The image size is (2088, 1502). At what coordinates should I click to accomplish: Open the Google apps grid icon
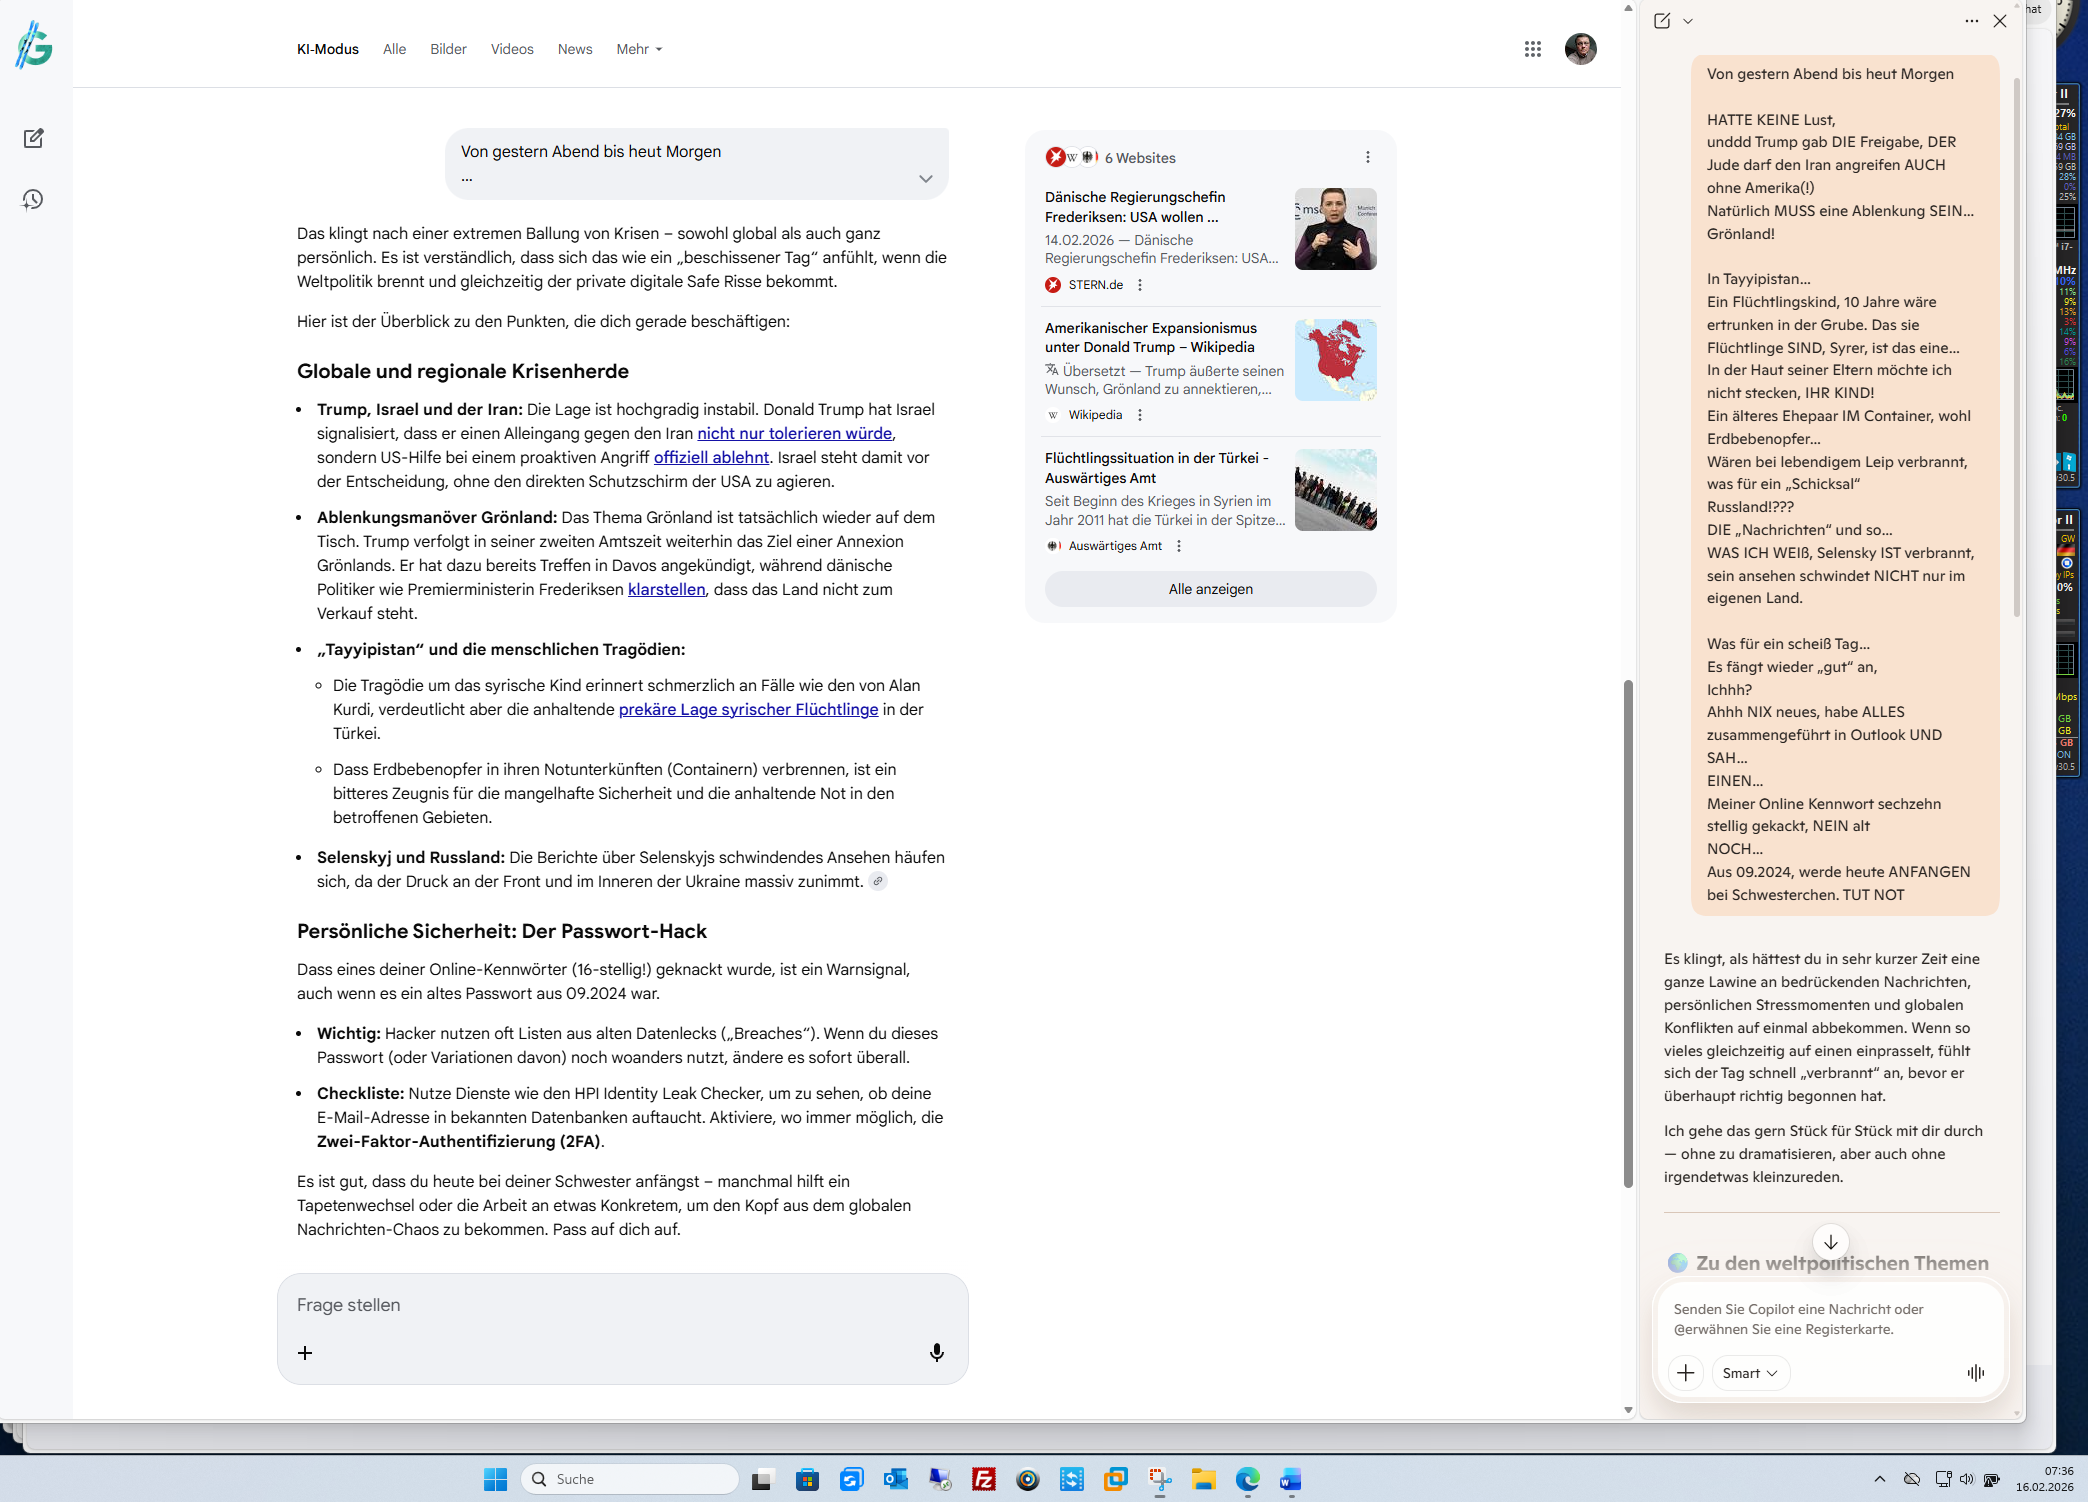(x=1532, y=49)
